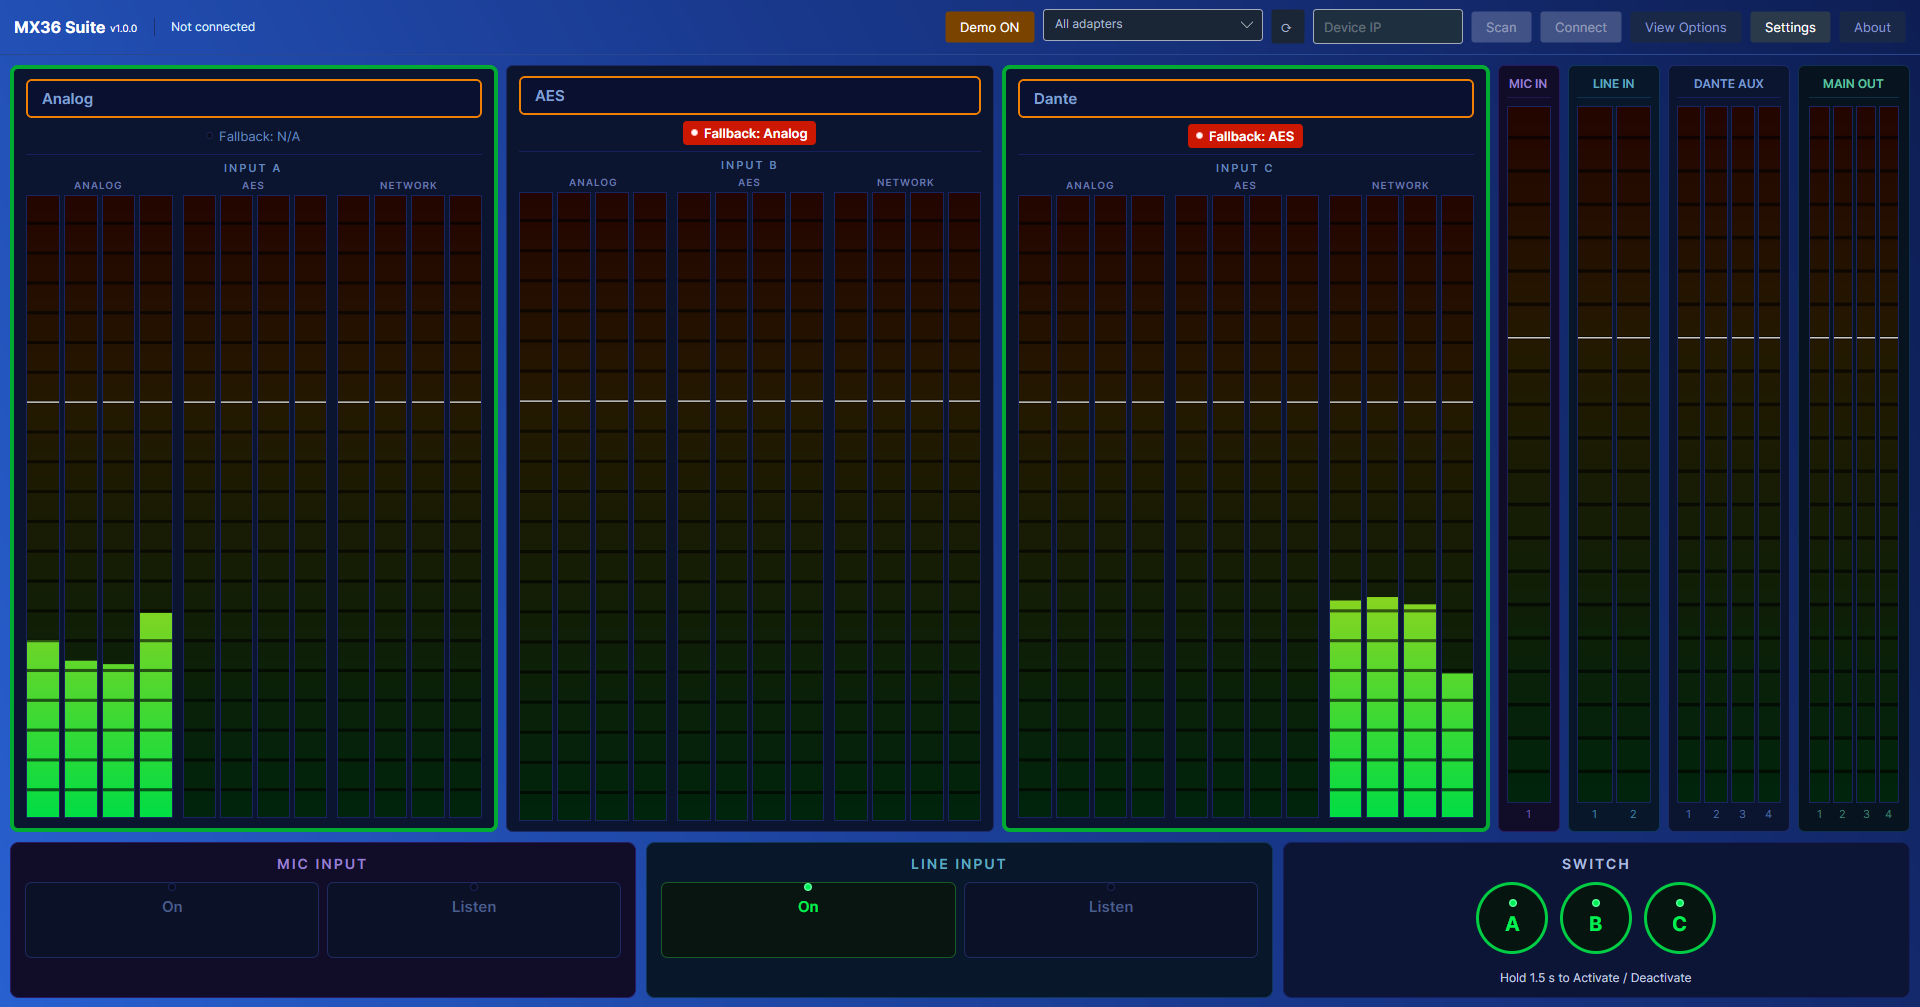
Task: Click the Connect button
Action: 1580,27
